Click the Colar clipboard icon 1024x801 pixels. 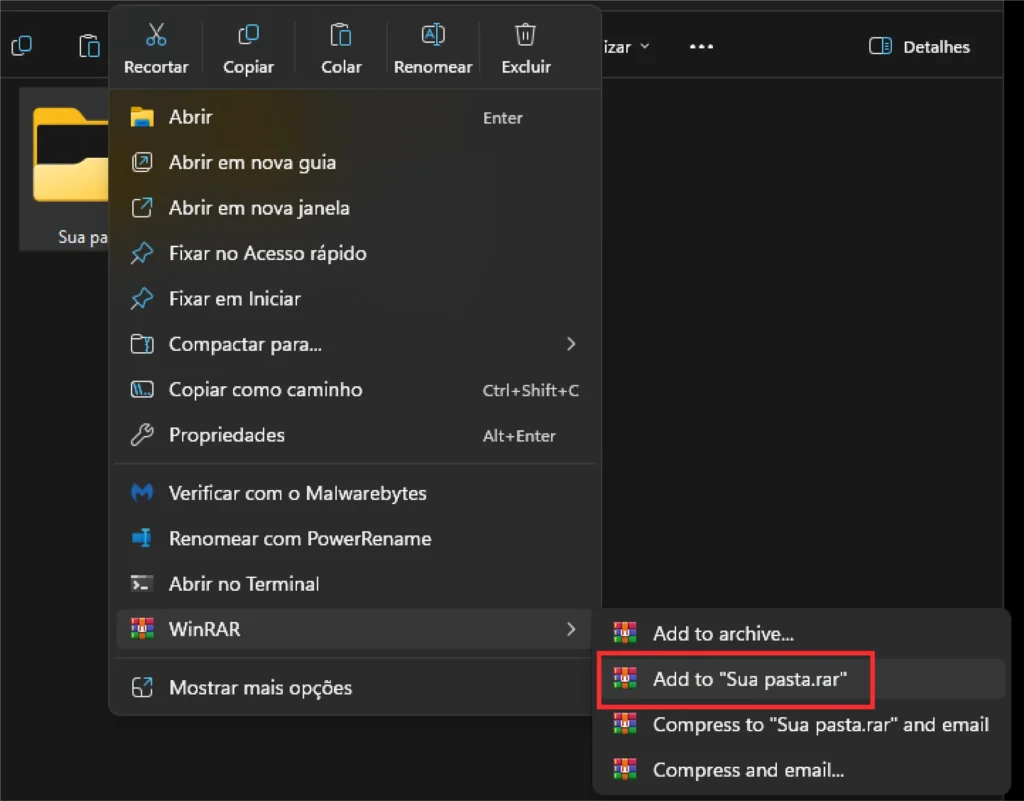tap(341, 35)
